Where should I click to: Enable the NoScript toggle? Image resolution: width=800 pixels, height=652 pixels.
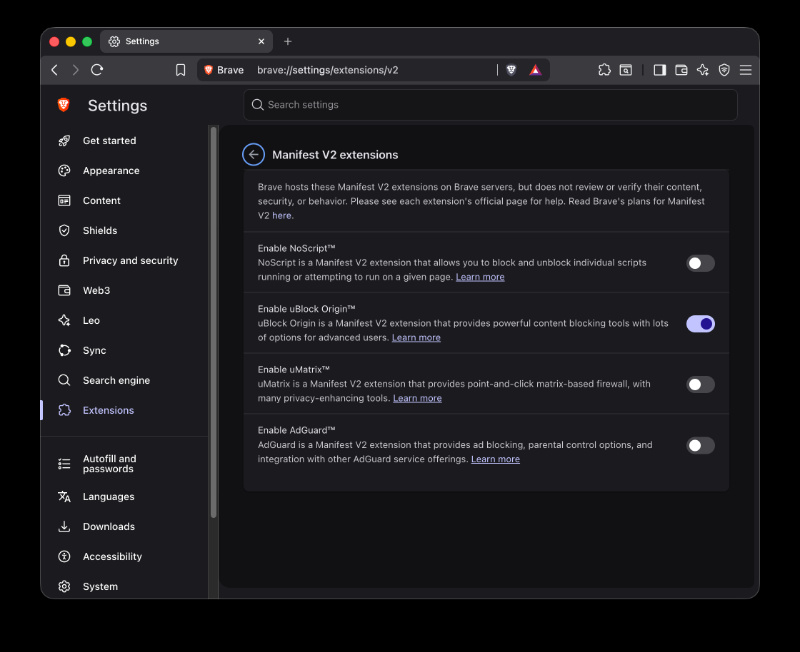click(x=700, y=263)
